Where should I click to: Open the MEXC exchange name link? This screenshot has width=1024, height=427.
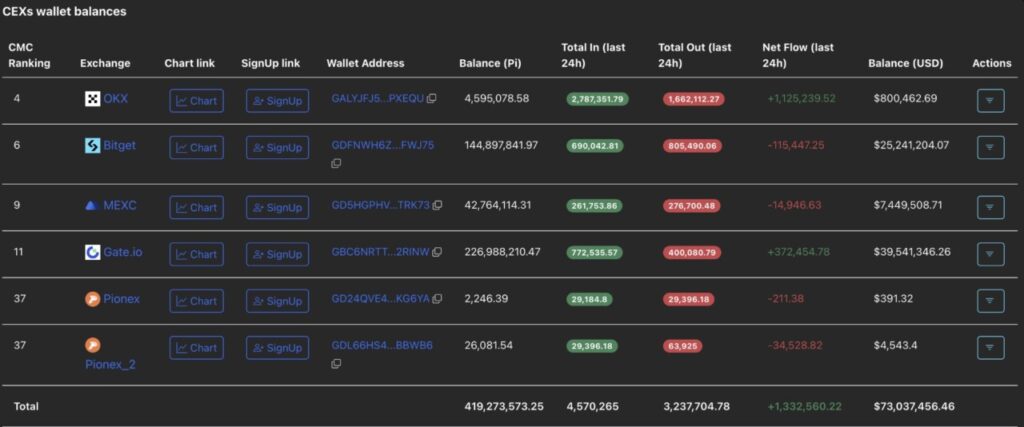click(x=119, y=206)
